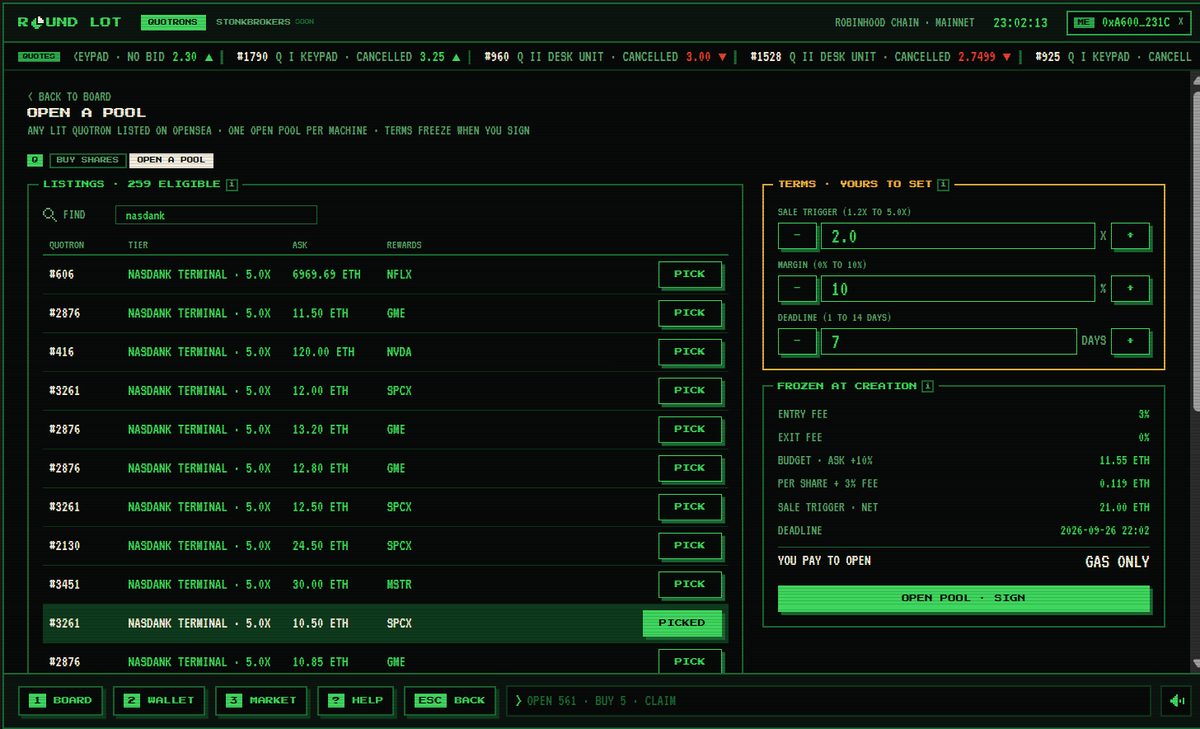Image resolution: width=1200 pixels, height=729 pixels.
Task: Click the 23:02:13 clock
Action: (1021, 22)
